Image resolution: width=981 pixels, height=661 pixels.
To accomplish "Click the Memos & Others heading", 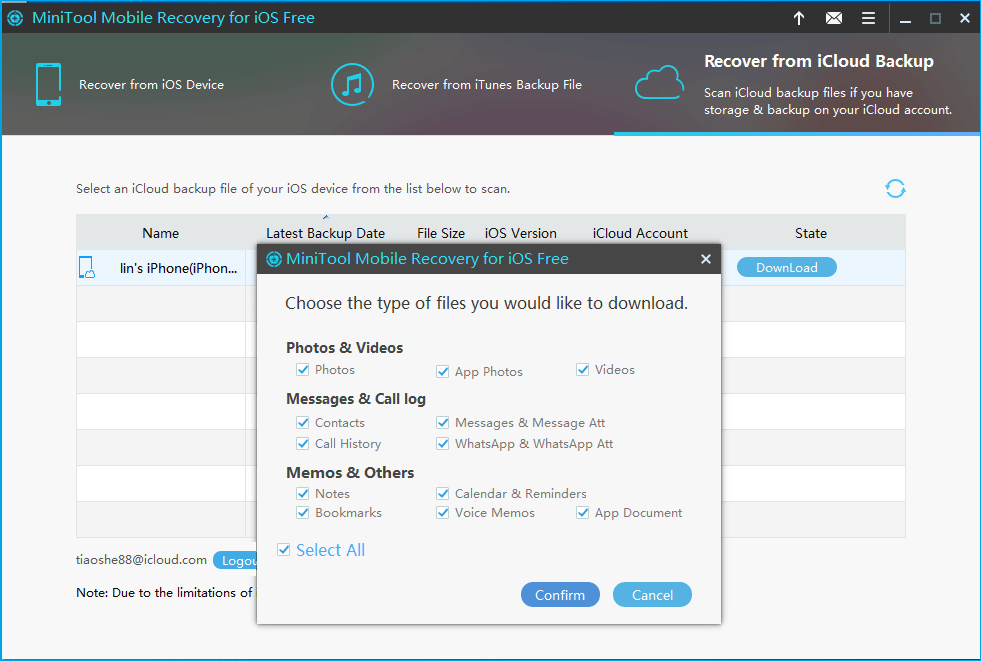I will (350, 473).
